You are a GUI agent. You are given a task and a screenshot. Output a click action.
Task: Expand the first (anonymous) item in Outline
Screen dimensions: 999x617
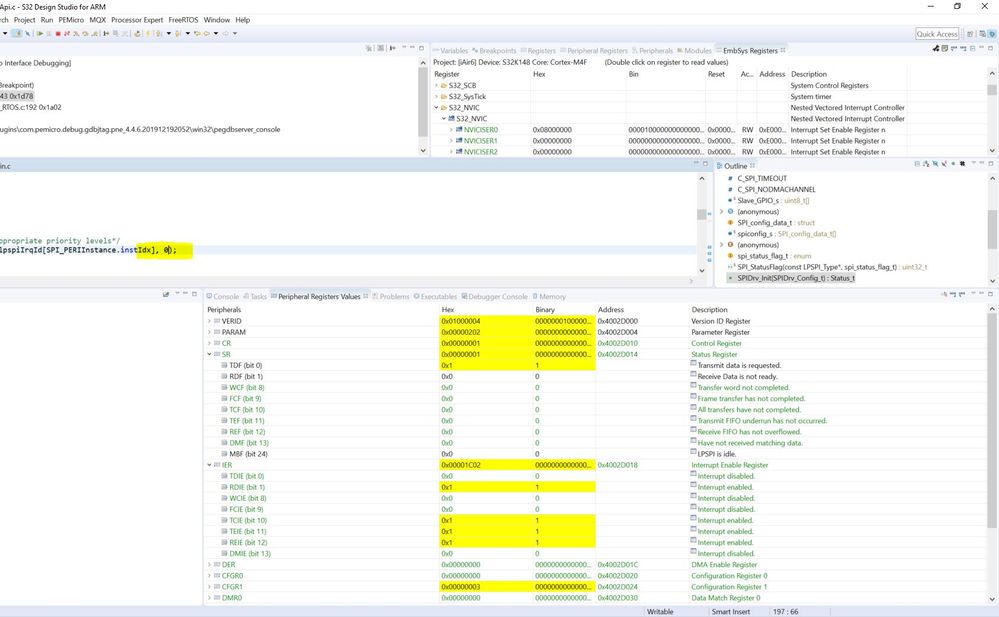721,211
